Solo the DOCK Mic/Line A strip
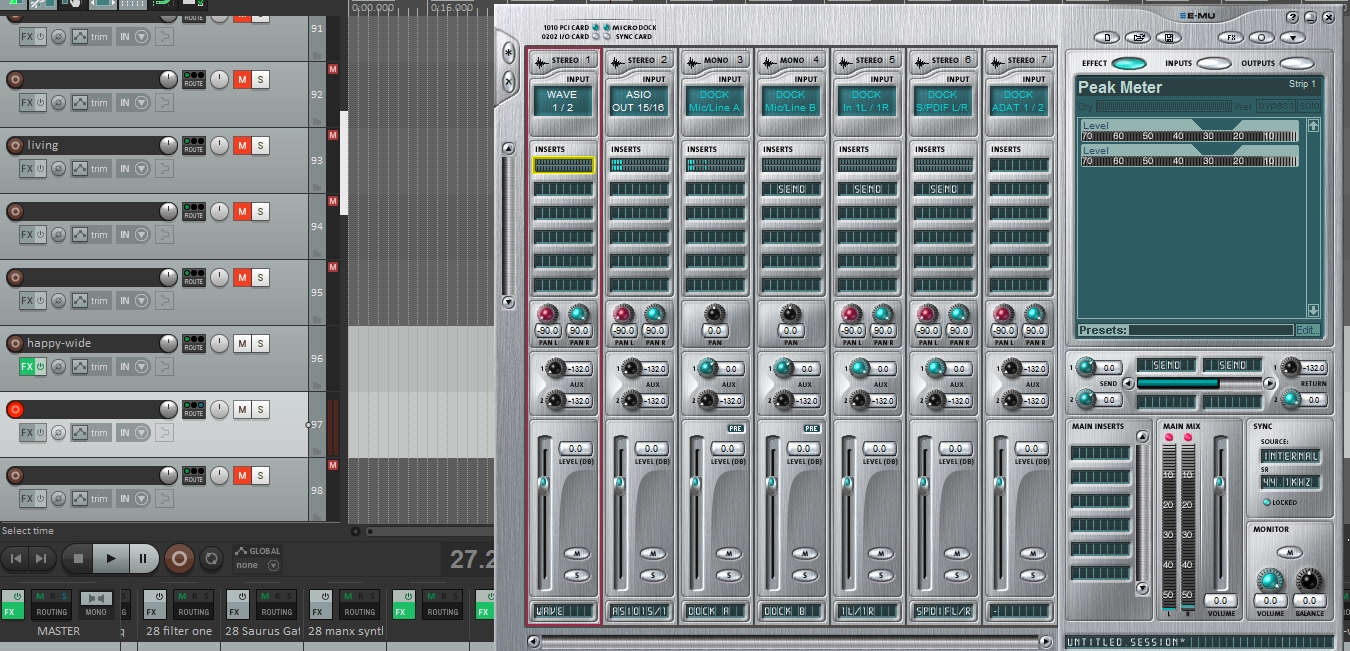This screenshot has width=1350, height=651. pyautogui.click(x=729, y=575)
